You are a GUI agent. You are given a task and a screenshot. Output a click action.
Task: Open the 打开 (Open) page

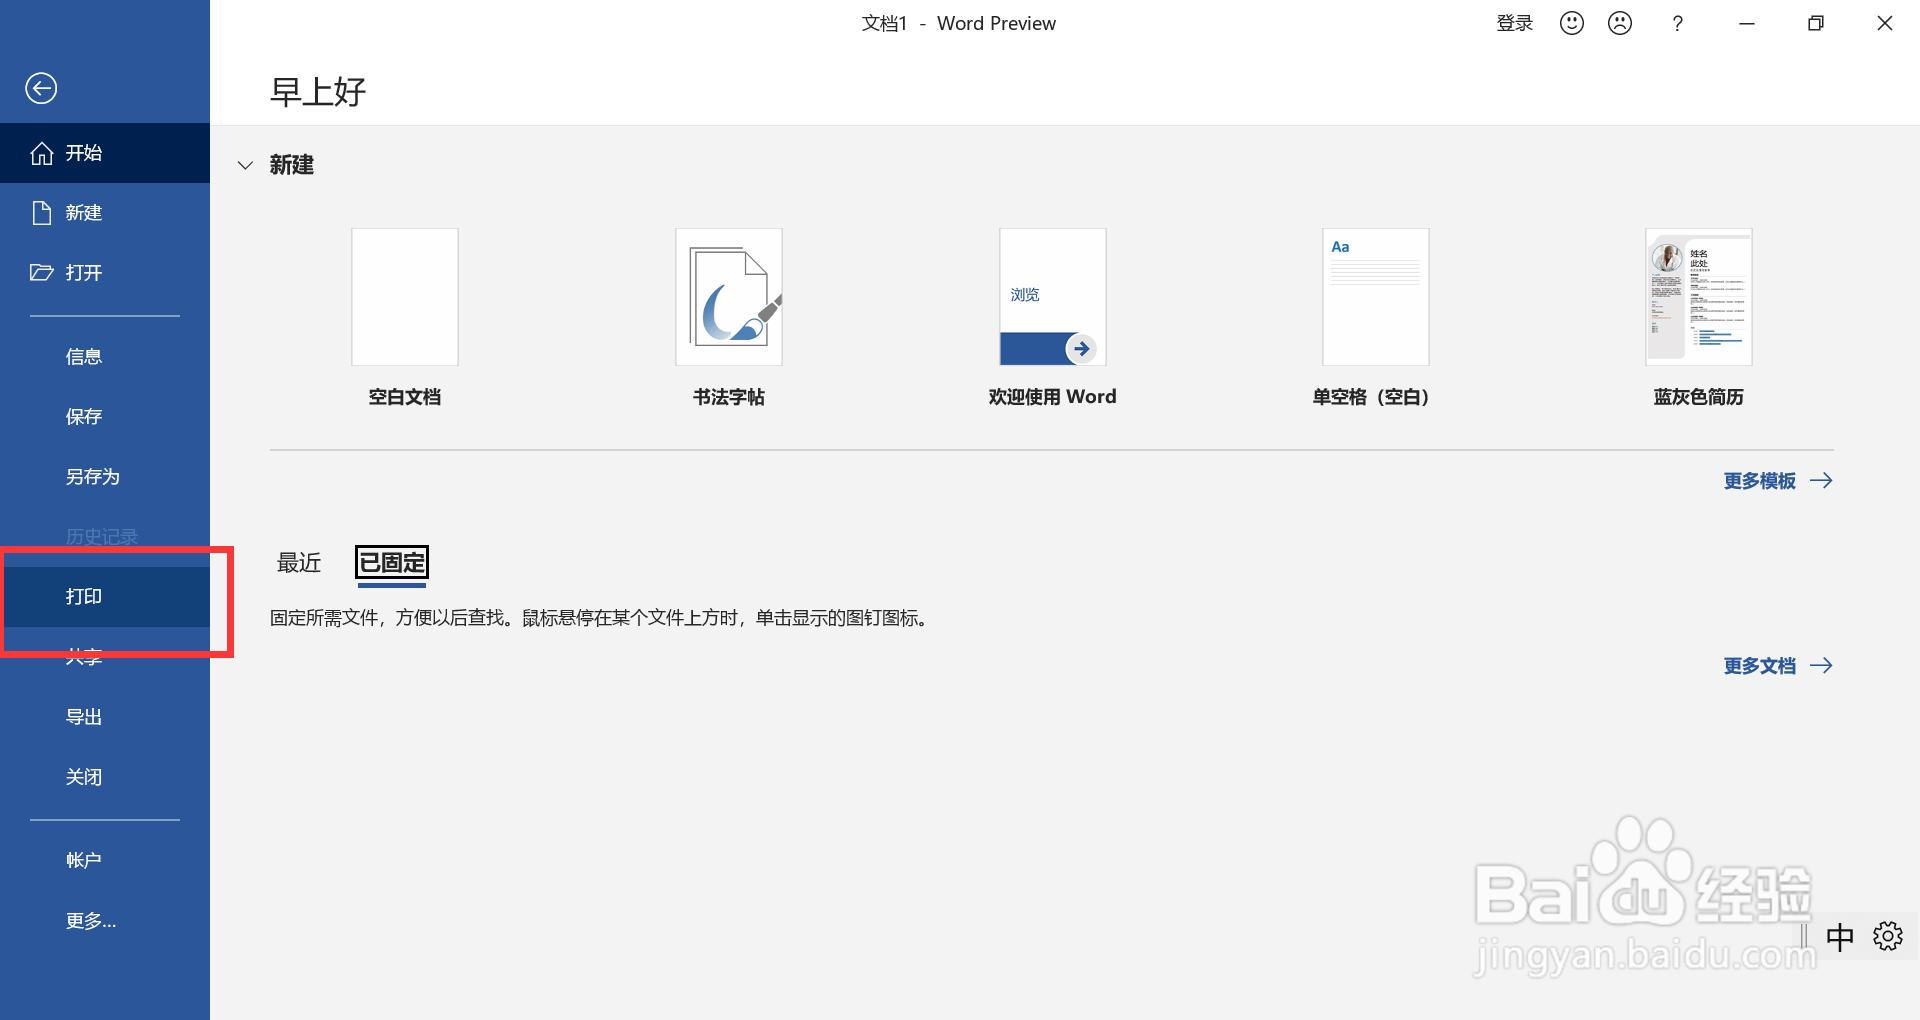pyautogui.click(x=83, y=272)
